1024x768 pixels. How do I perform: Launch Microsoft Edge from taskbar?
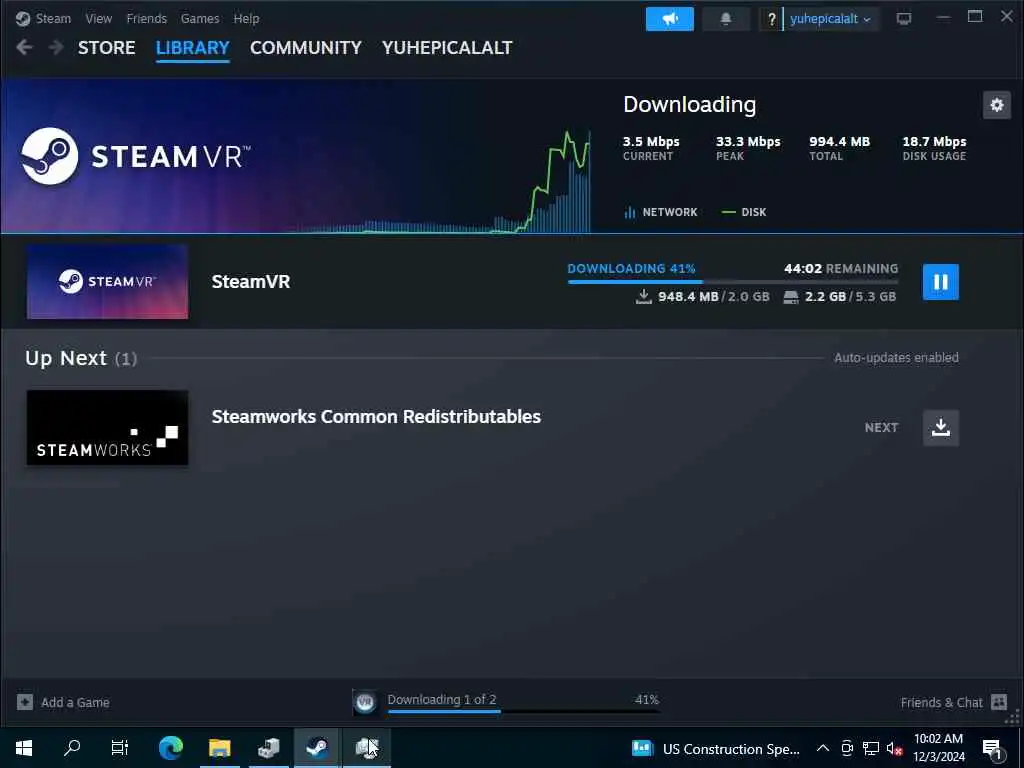(x=171, y=748)
